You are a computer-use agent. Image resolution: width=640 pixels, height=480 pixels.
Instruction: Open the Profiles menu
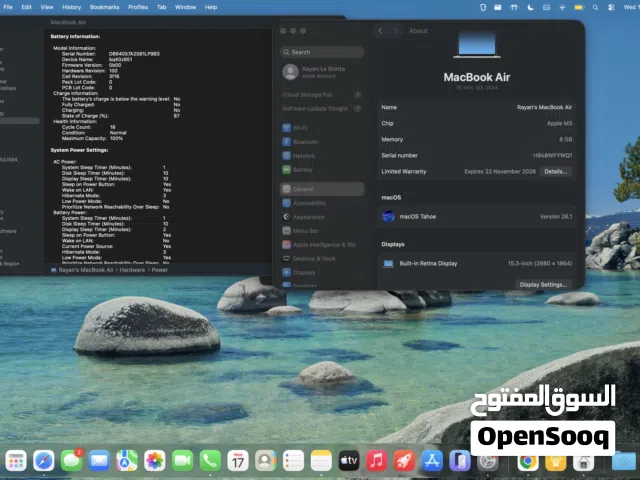point(138,7)
